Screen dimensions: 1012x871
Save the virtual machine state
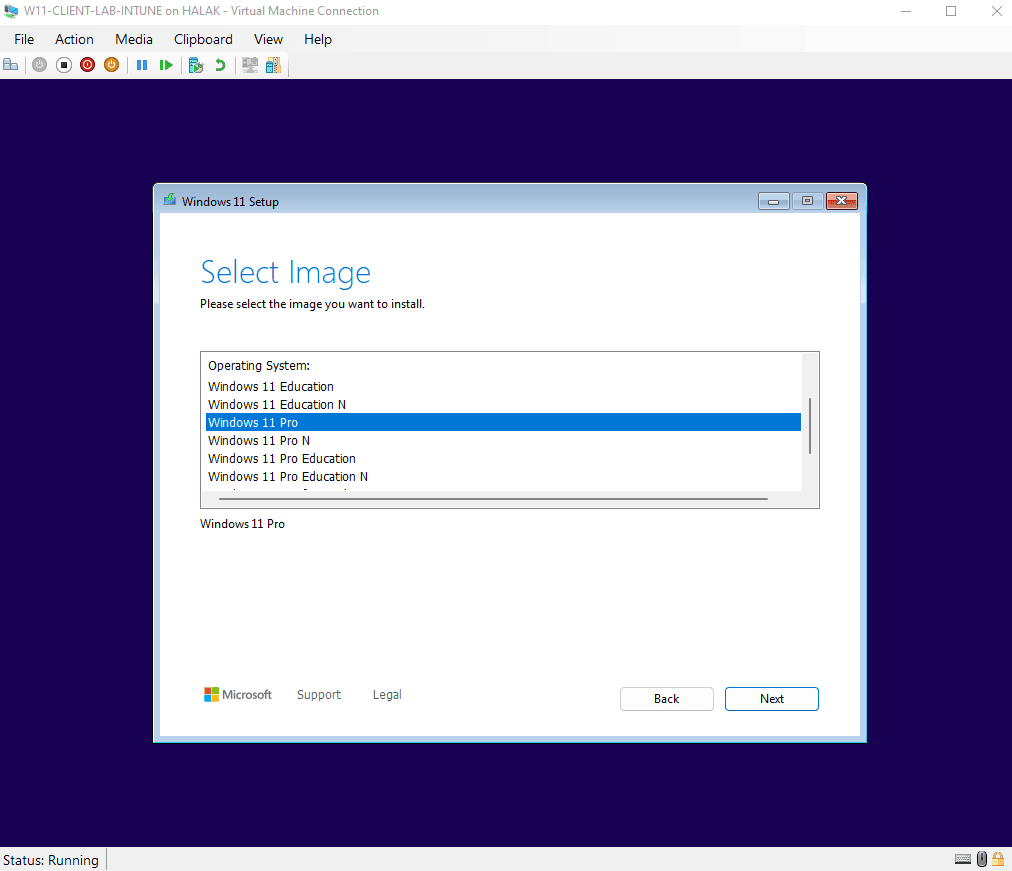[x=111, y=64]
